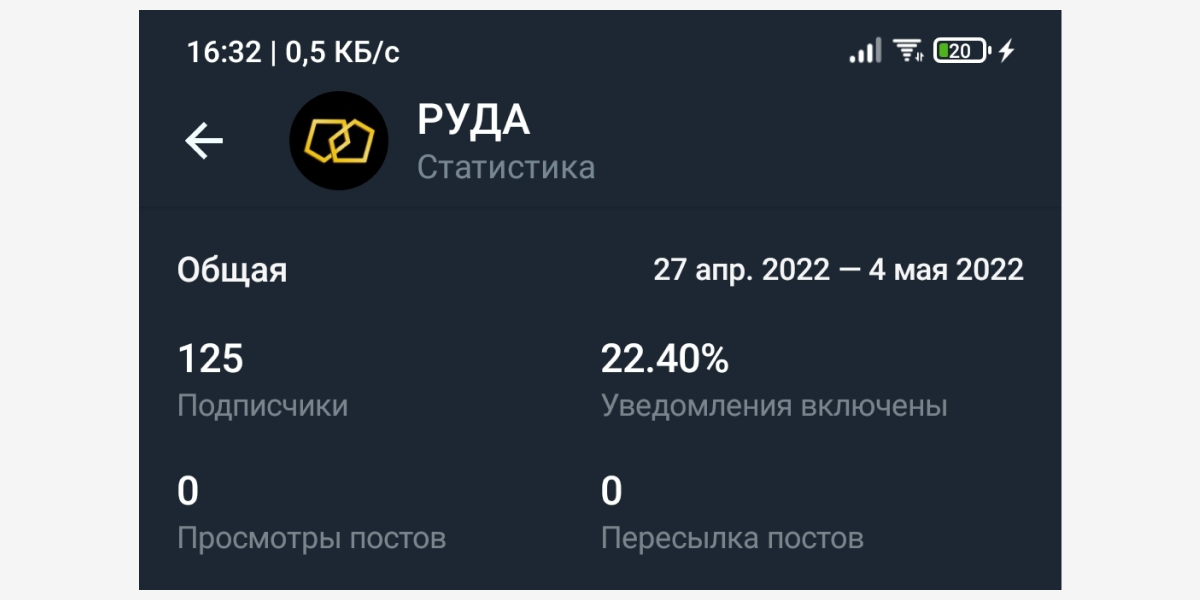Click the Пересылка постов label

731,538
